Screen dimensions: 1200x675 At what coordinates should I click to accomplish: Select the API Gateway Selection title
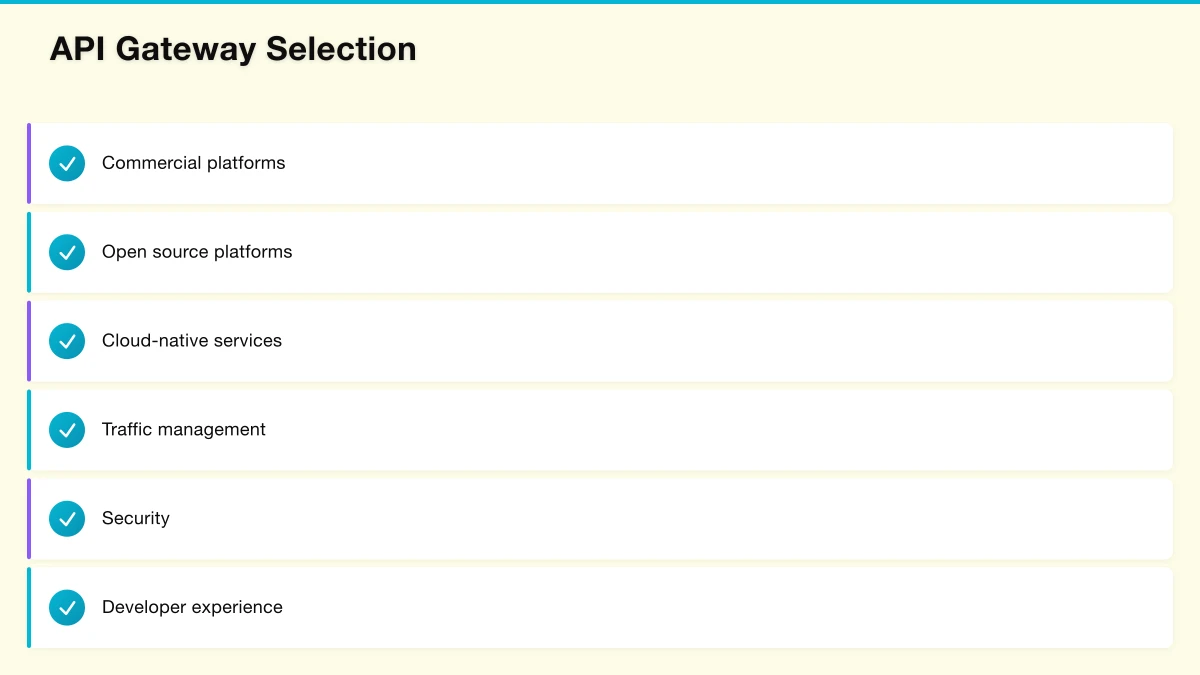click(233, 49)
